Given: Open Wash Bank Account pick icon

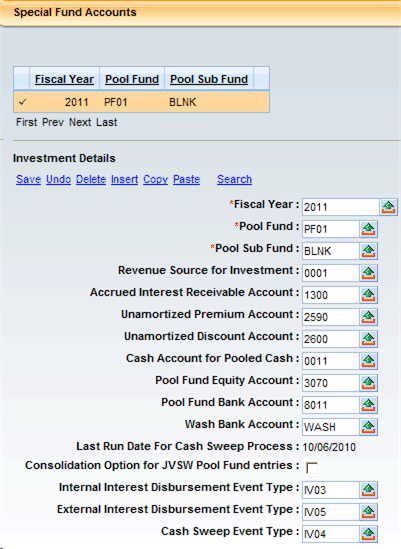Looking at the screenshot, I should tap(368, 427).
